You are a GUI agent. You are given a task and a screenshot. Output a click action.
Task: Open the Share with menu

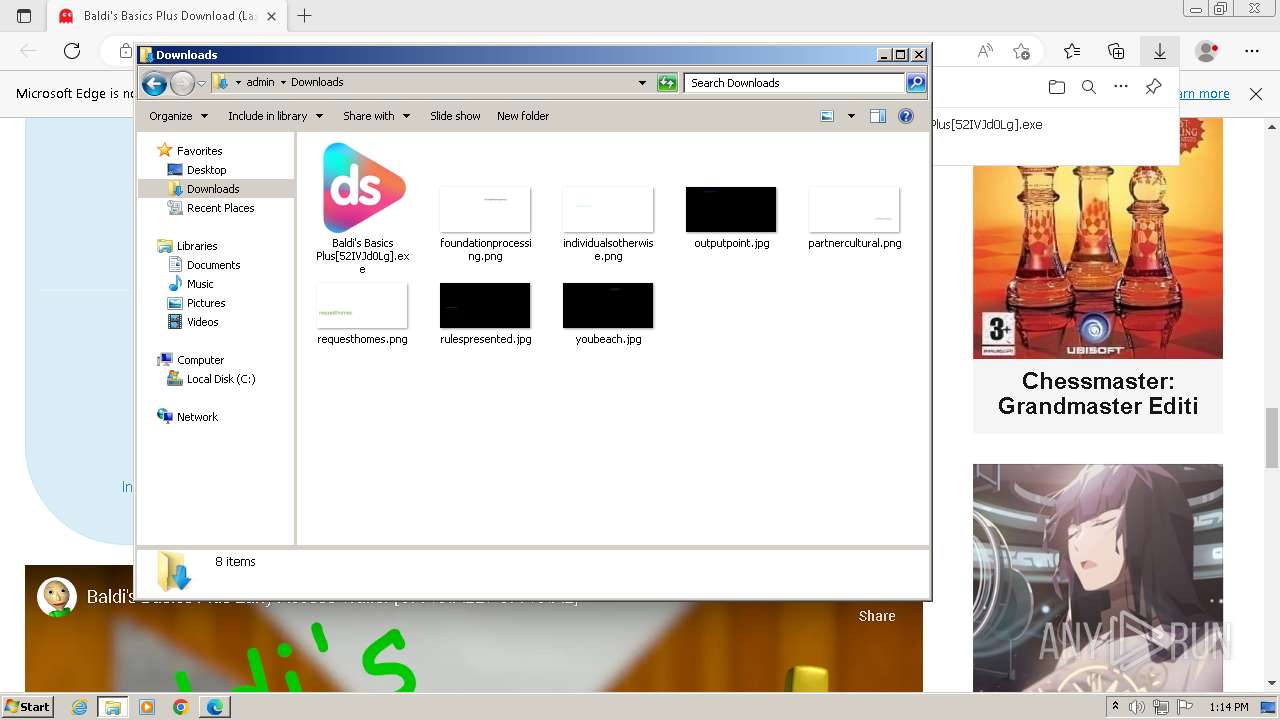(x=376, y=116)
